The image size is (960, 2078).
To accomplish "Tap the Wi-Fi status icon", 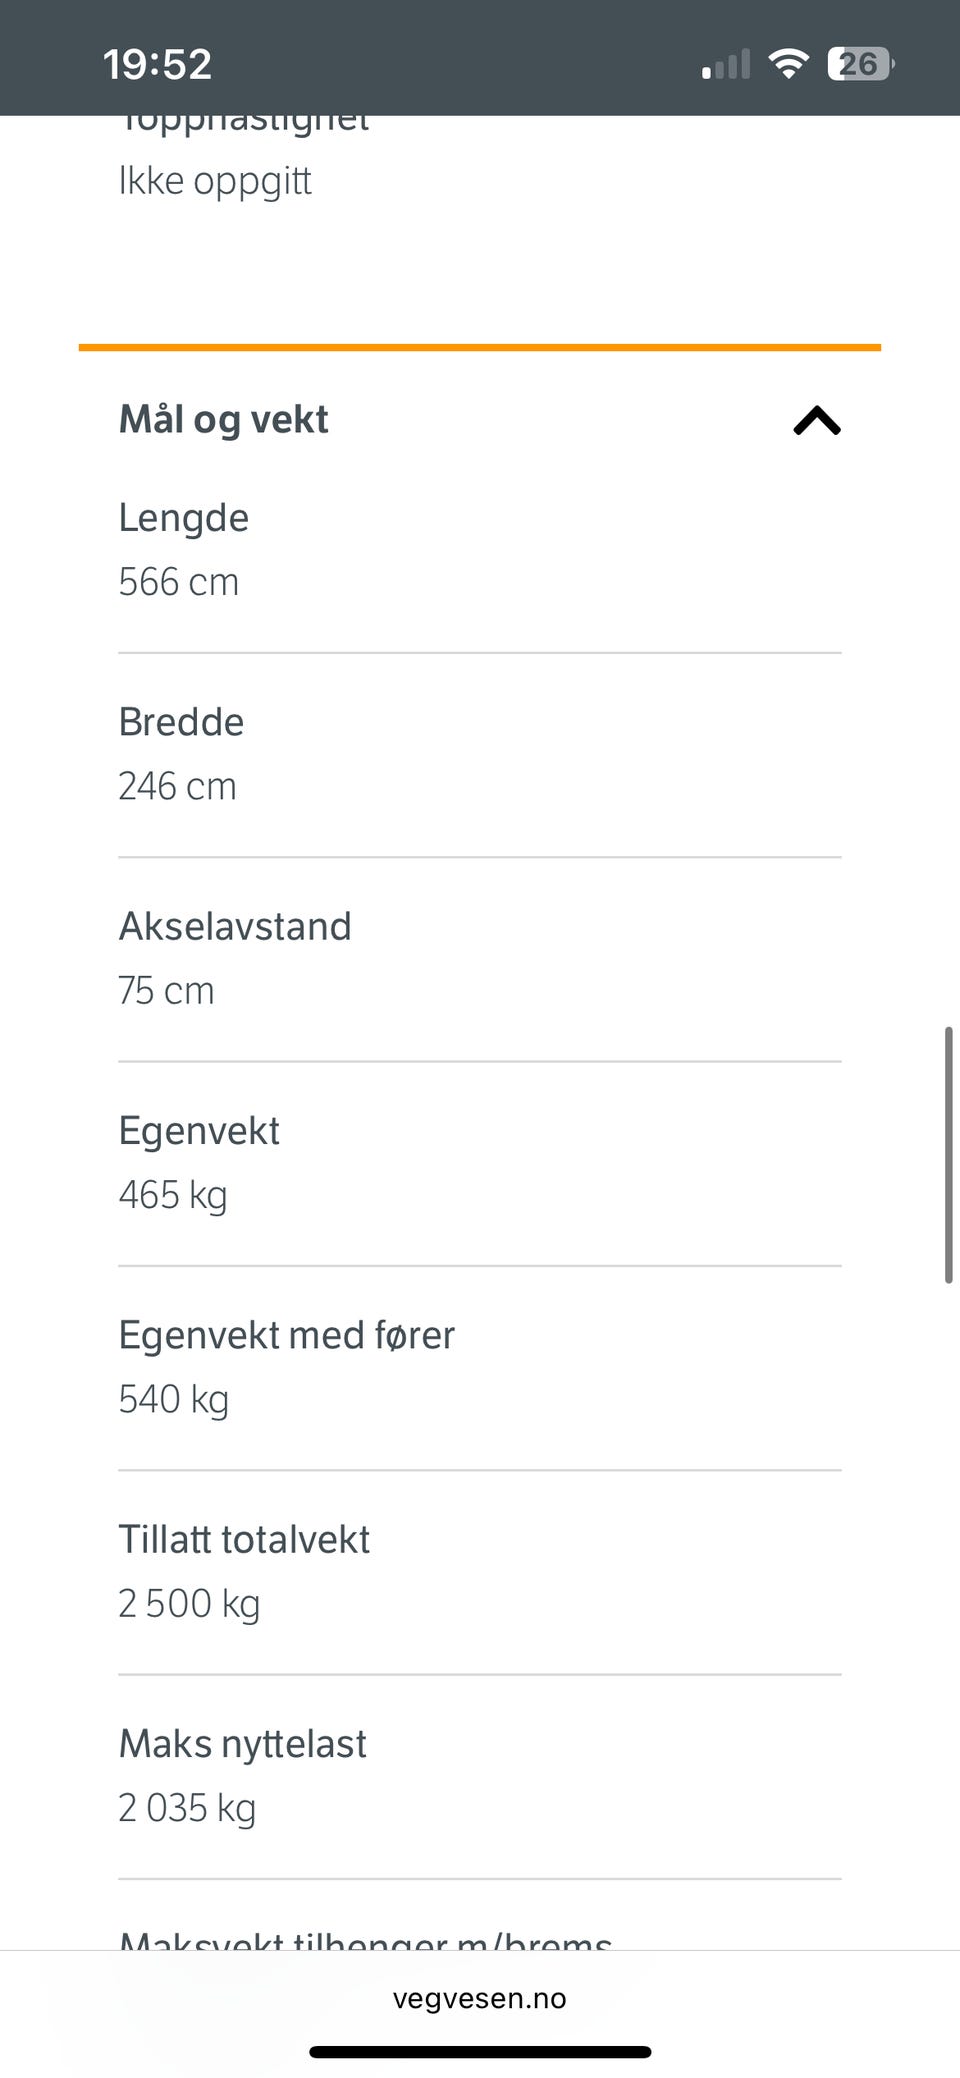I will 788,64.
